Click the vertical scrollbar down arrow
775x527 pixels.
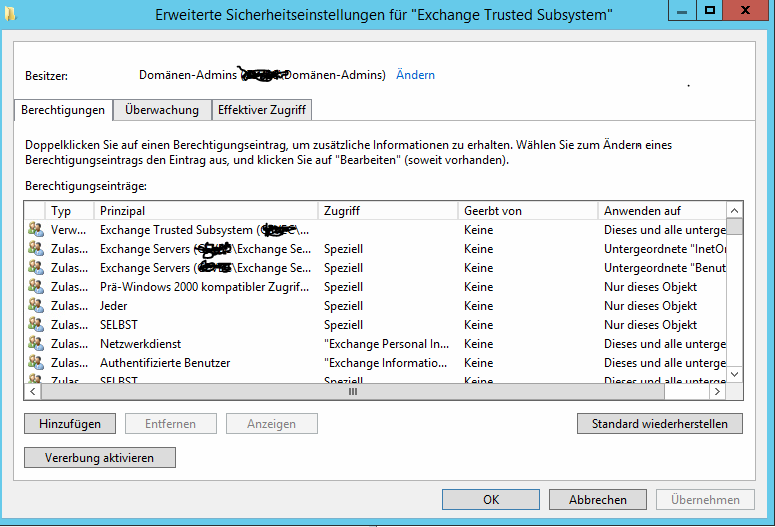[734, 374]
